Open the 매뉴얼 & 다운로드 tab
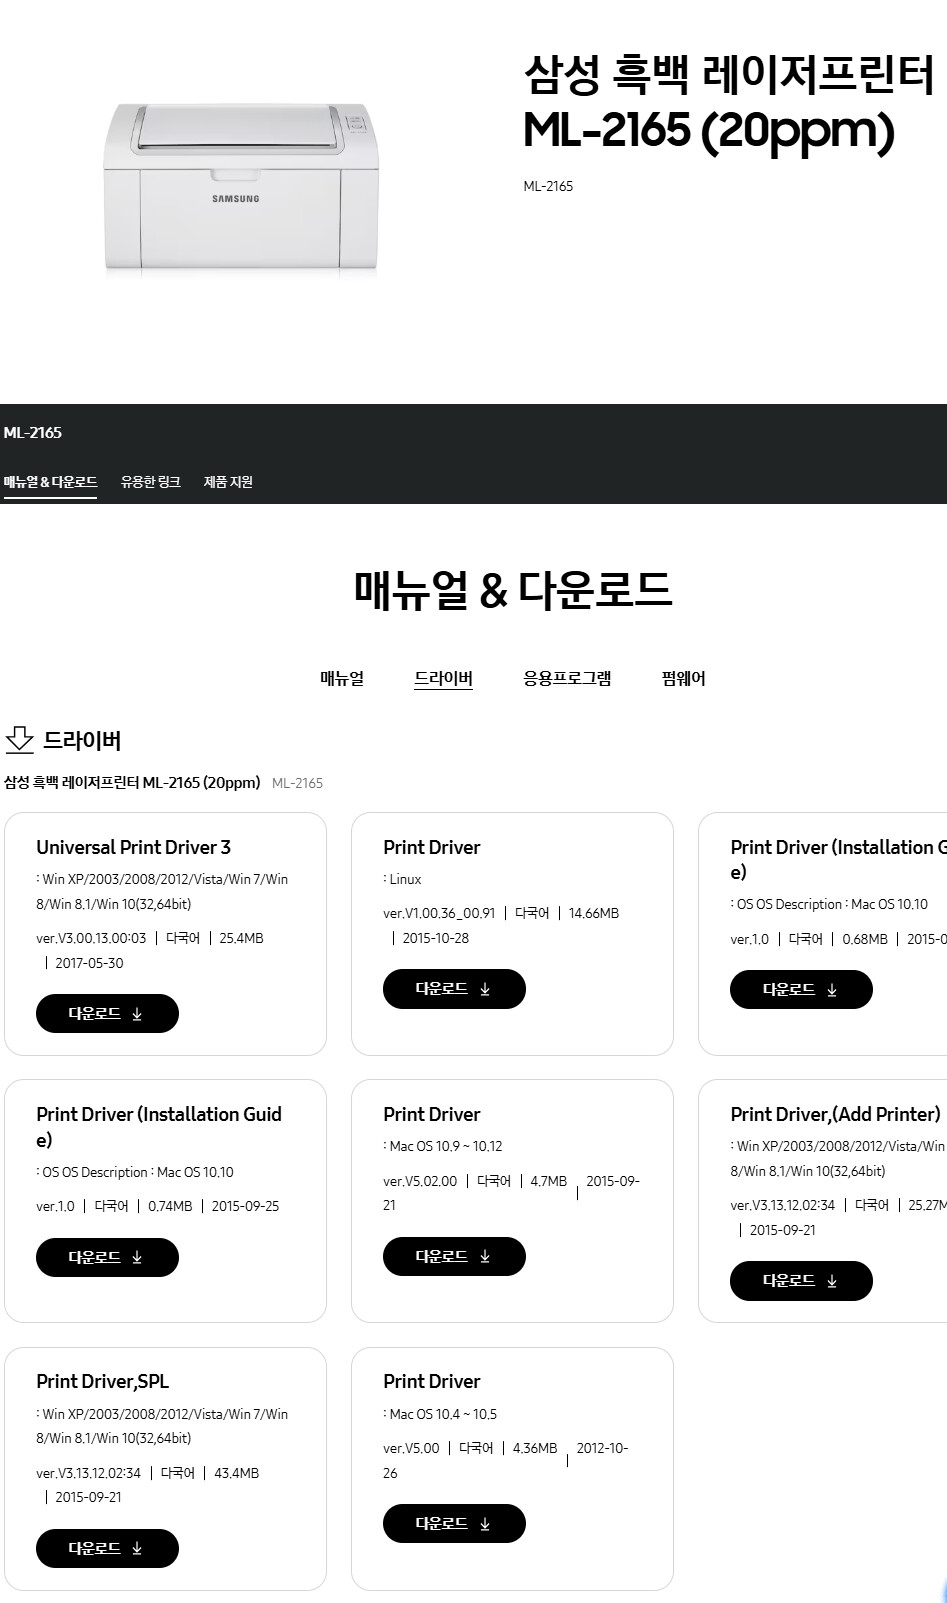 tap(50, 482)
